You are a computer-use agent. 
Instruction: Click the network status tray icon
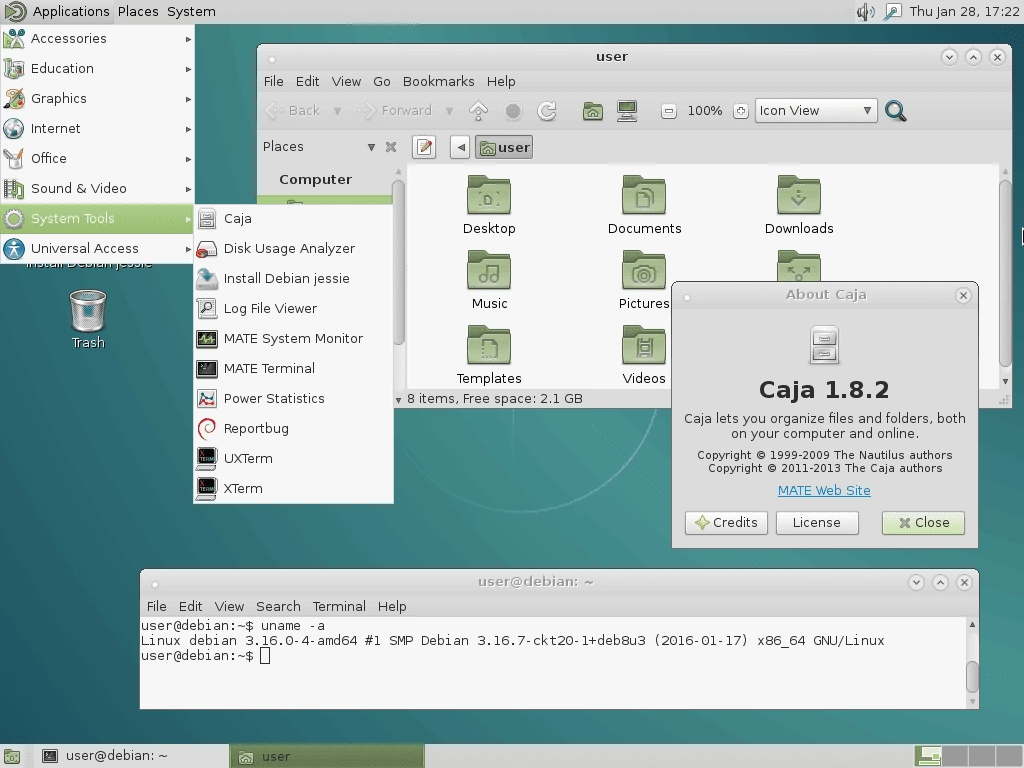pos(893,12)
